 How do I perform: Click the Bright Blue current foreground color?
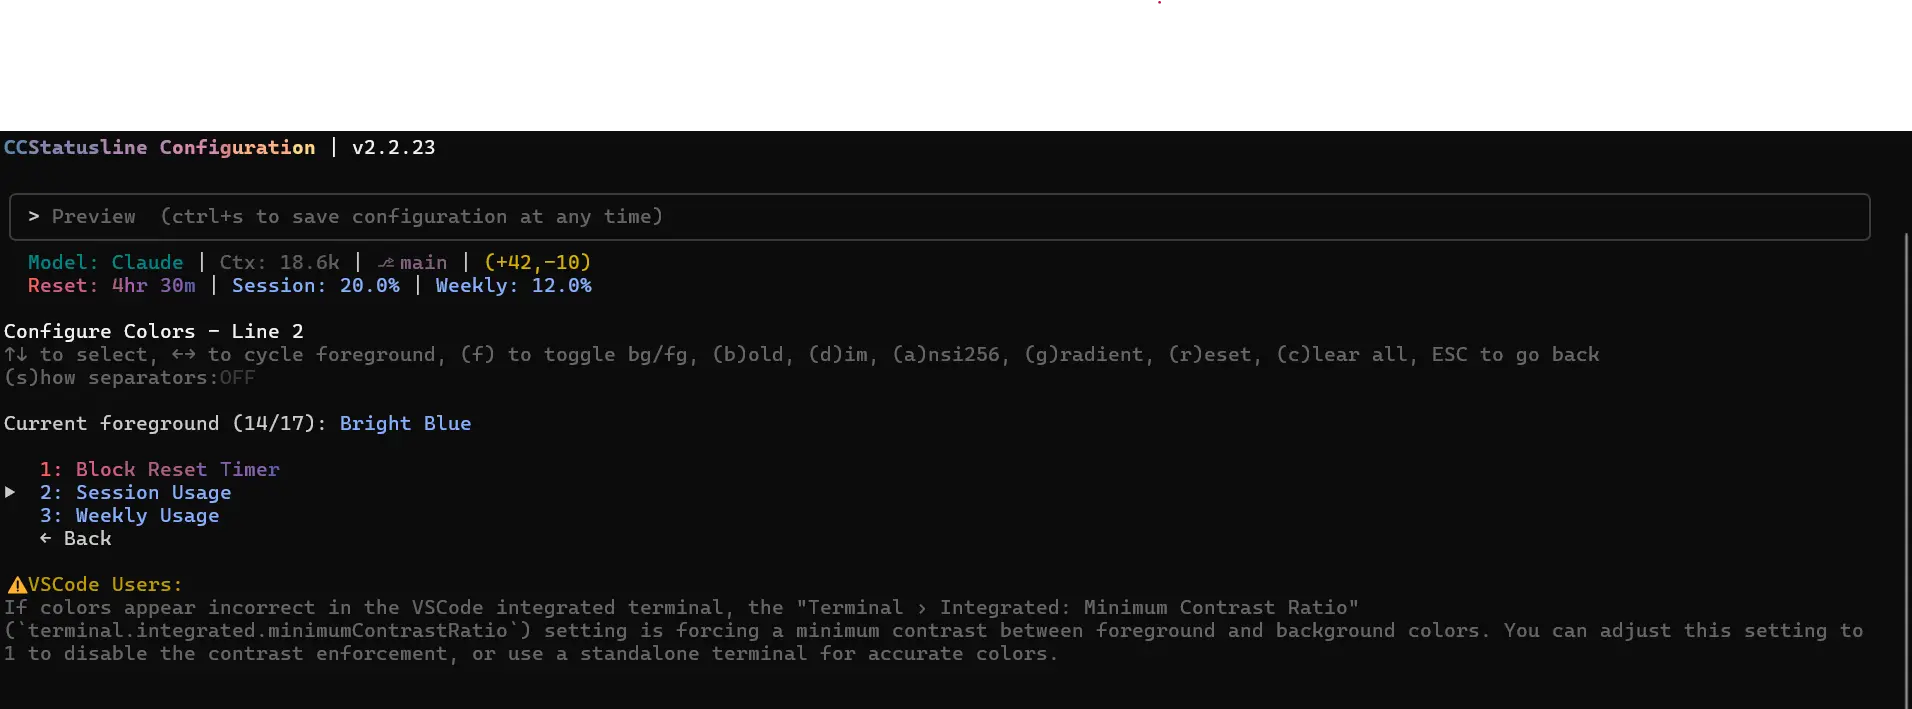pos(405,423)
